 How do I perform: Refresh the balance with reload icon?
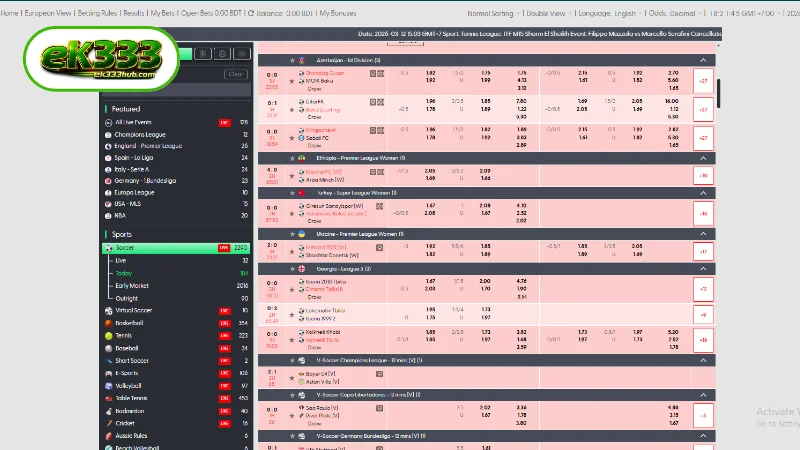(x=251, y=13)
